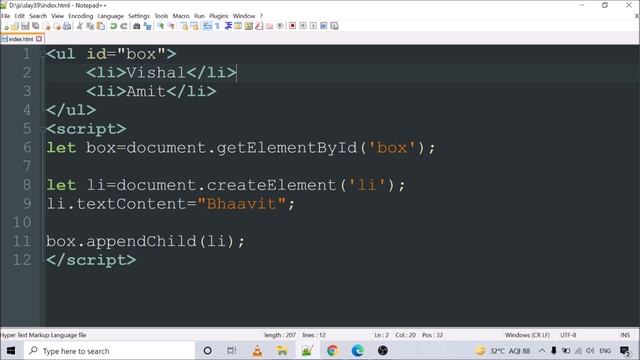Open the Search menu
This screenshot has height=360, width=640.
pos(38,16)
